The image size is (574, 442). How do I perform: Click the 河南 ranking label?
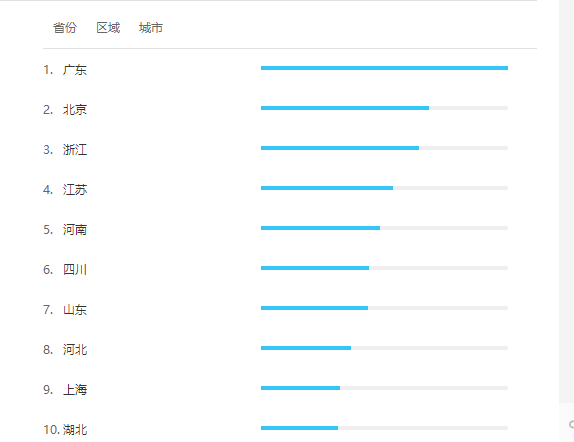(75, 230)
